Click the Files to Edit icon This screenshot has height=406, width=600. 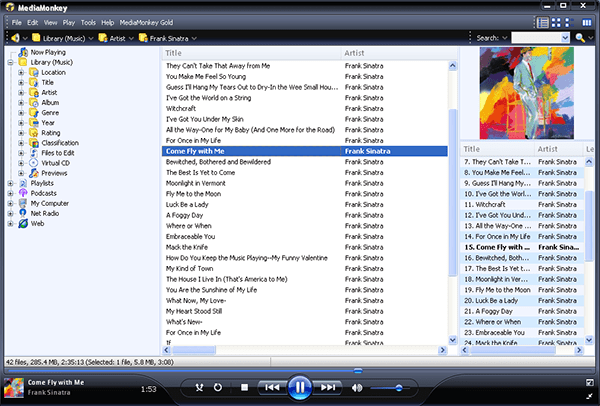[34, 153]
